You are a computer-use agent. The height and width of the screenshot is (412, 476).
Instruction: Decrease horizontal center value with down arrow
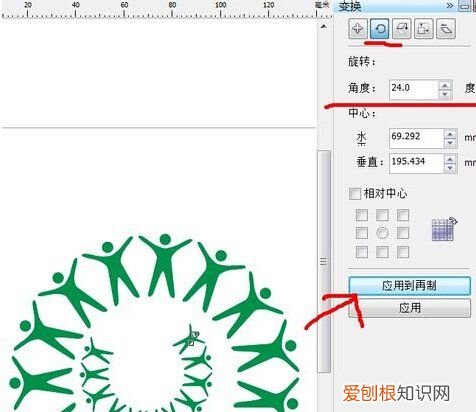point(450,143)
